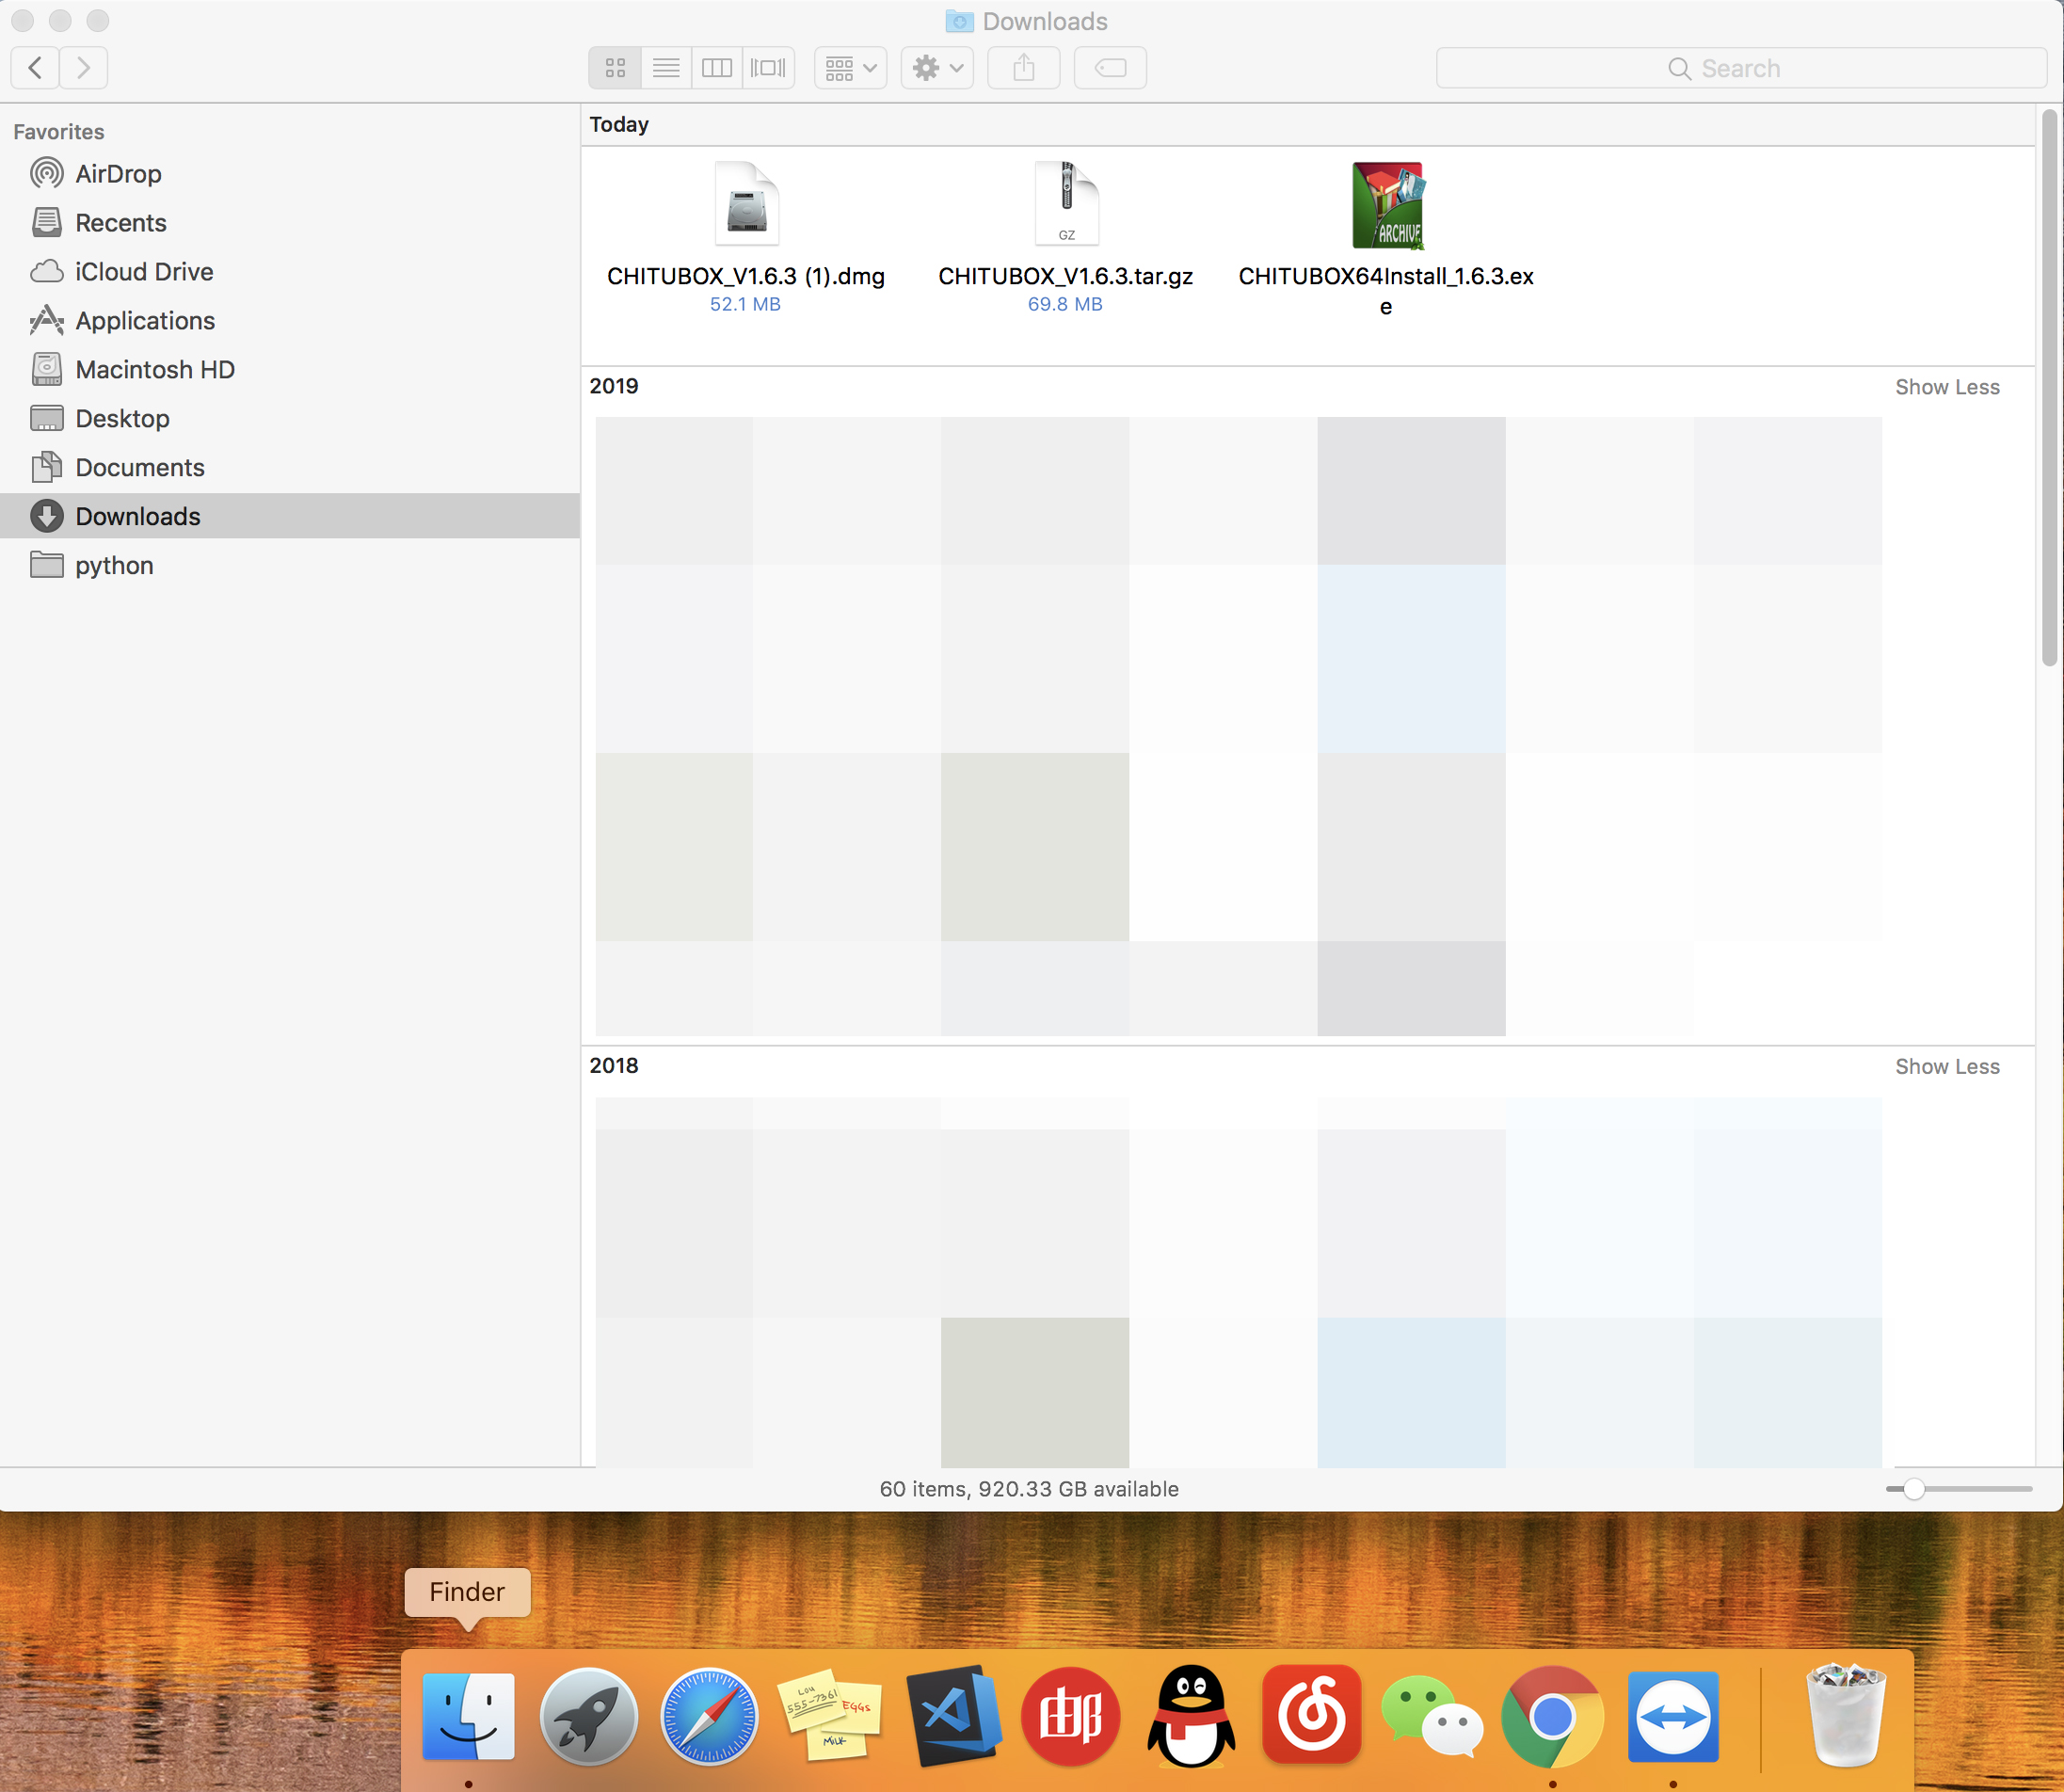Click the Today group header
2064x1792 pixels.
[619, 124]
